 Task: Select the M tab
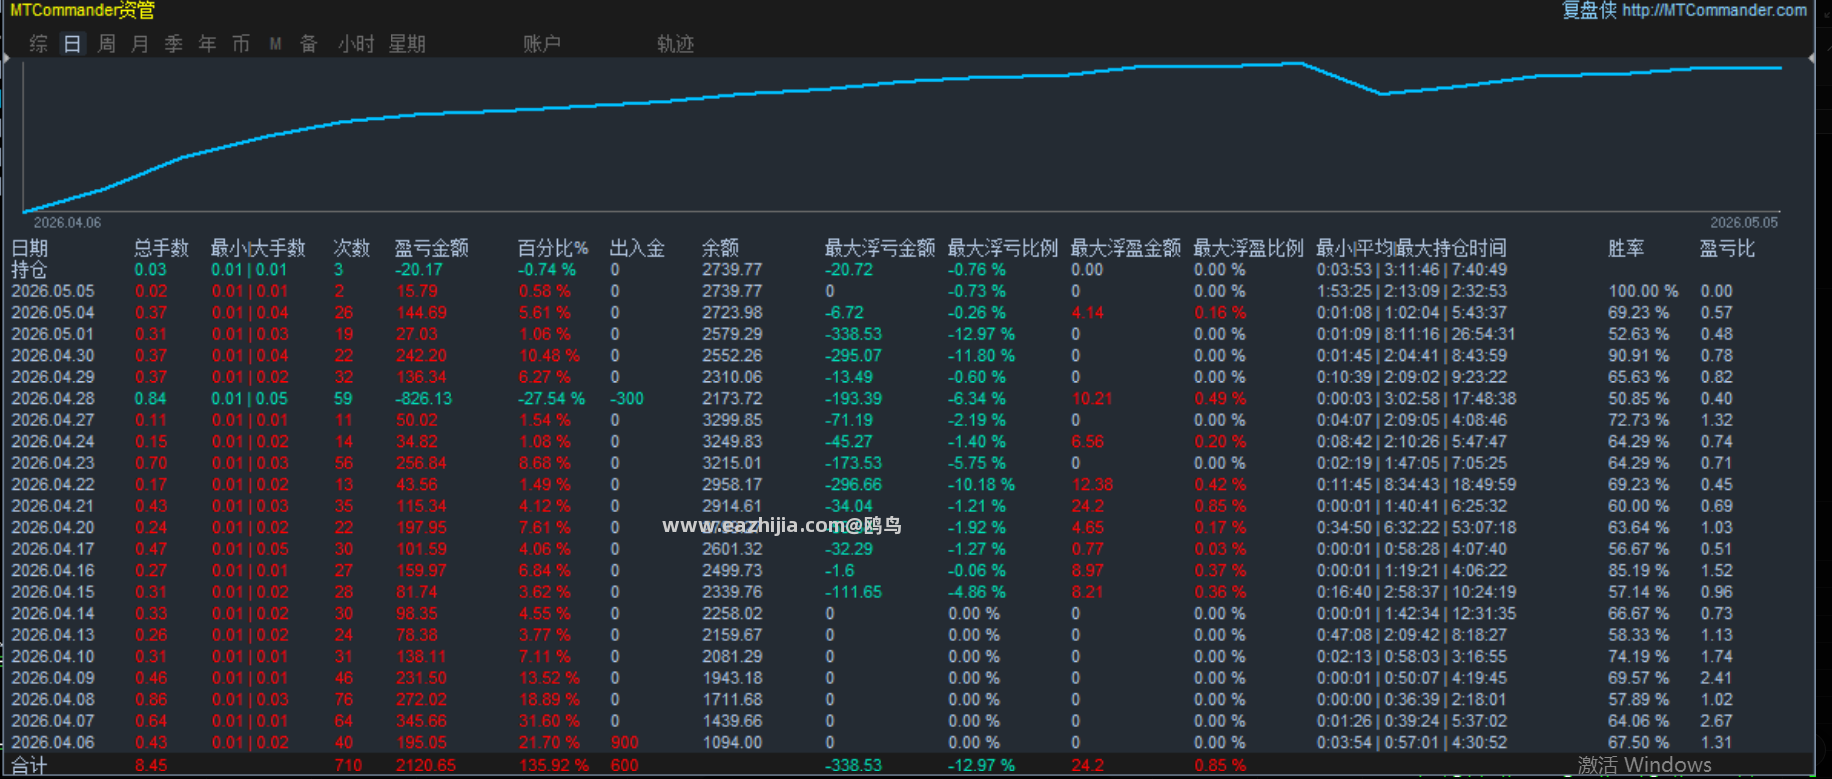(275, 44)
